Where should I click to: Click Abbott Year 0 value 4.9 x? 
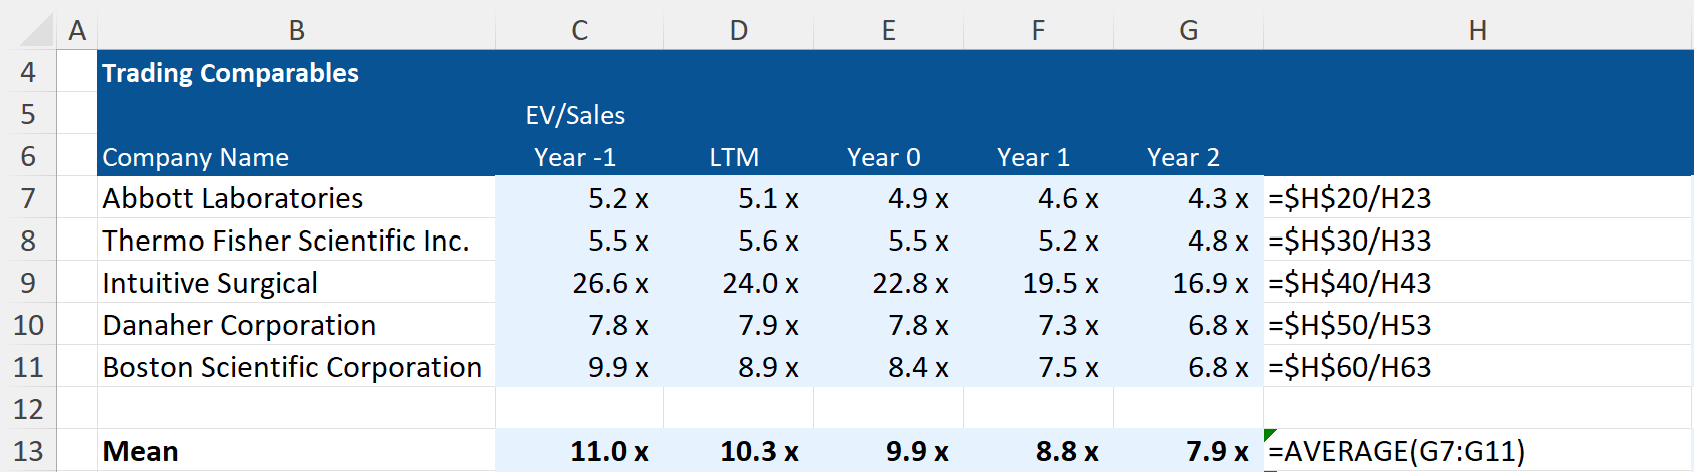click(888, 198)
